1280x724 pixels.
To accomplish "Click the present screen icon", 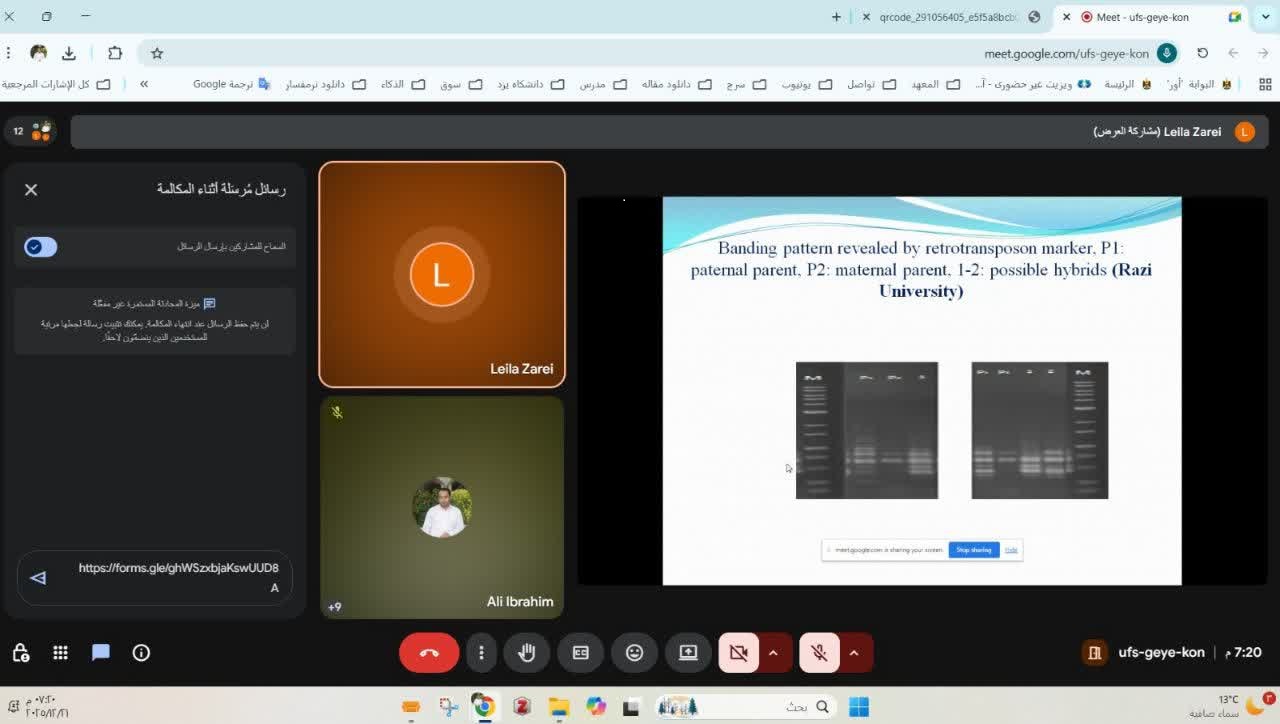I will pyautogui.click(x=688, y=653).
